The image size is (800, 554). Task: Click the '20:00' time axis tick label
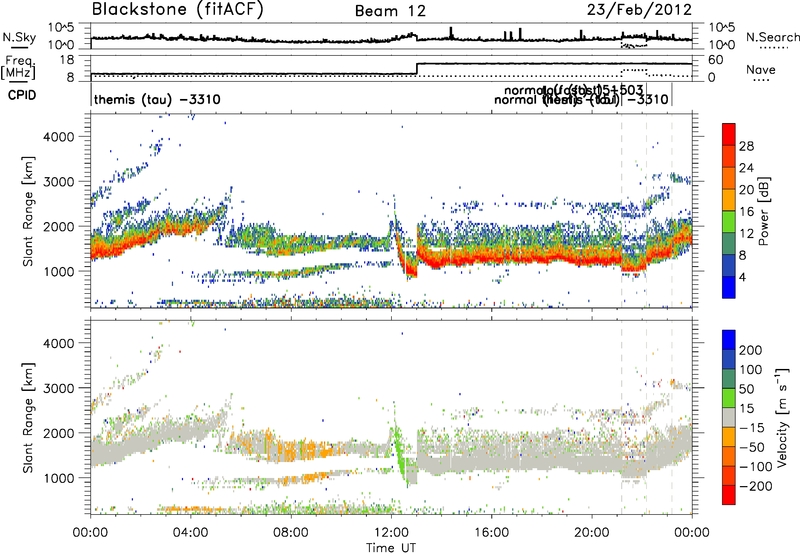click(x=592, y=533)
